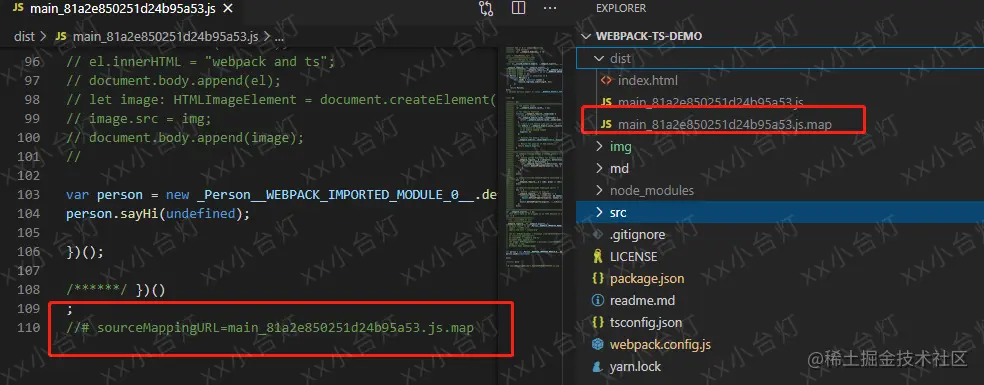Click the "// image.src = img;" comment line

point(139,119)
